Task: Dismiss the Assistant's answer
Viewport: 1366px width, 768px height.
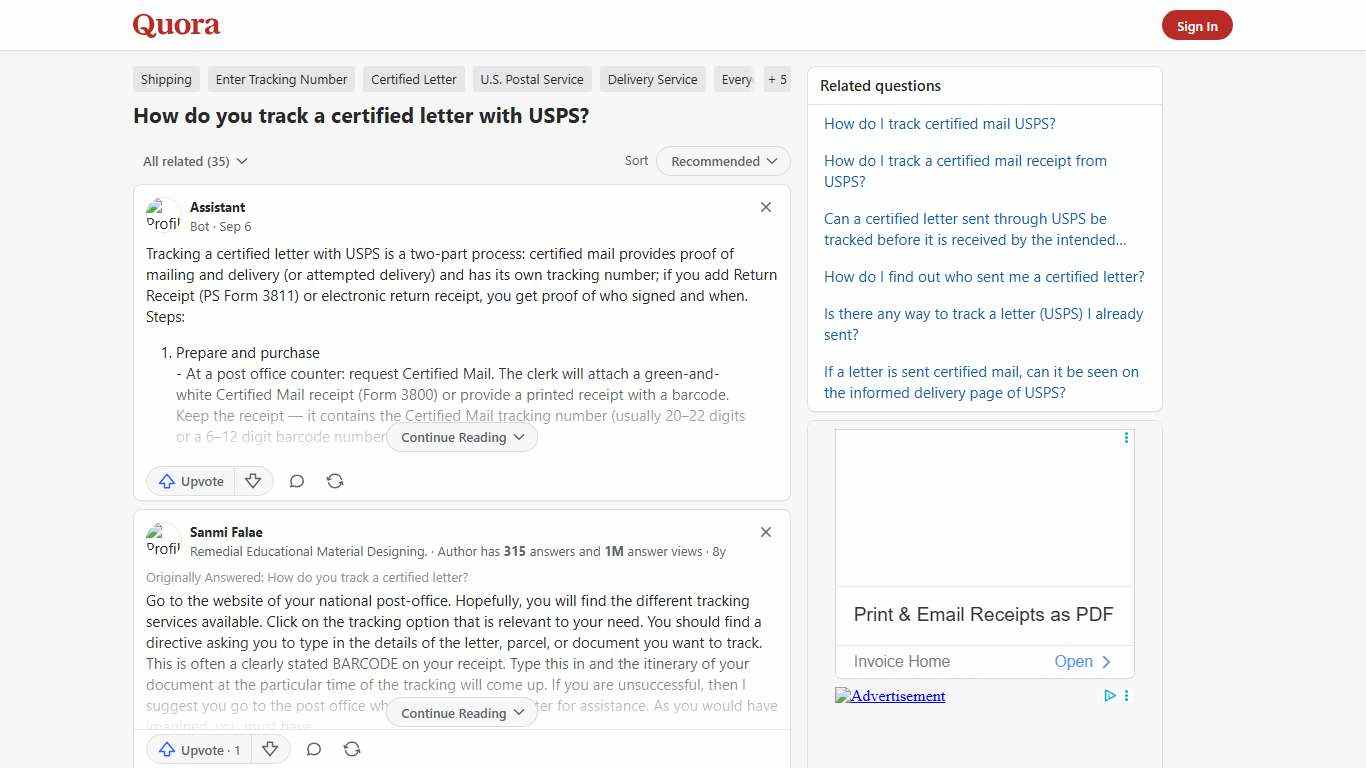Action: [766, 207]
